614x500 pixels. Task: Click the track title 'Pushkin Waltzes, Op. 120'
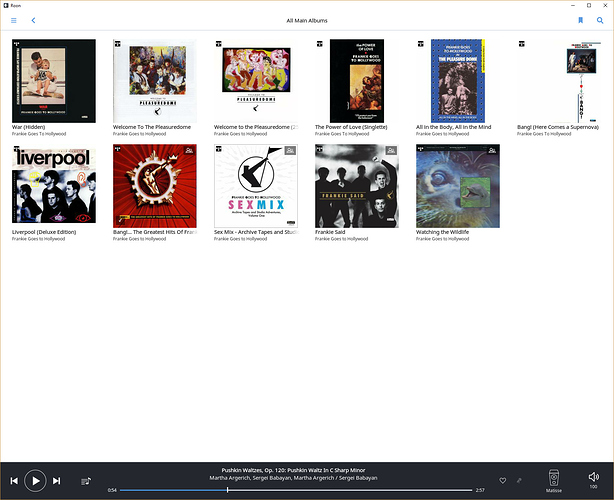click(x=293, y=470)
